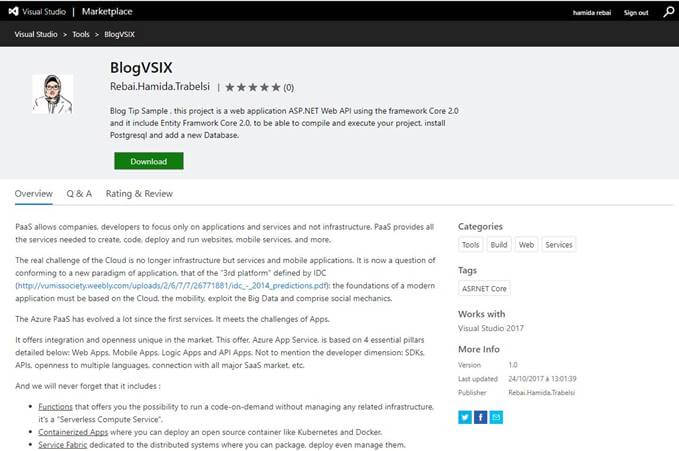Viewport: 679px width, 451px height.
Task: Open the Functions link in the list
Action: coord(55,407)
